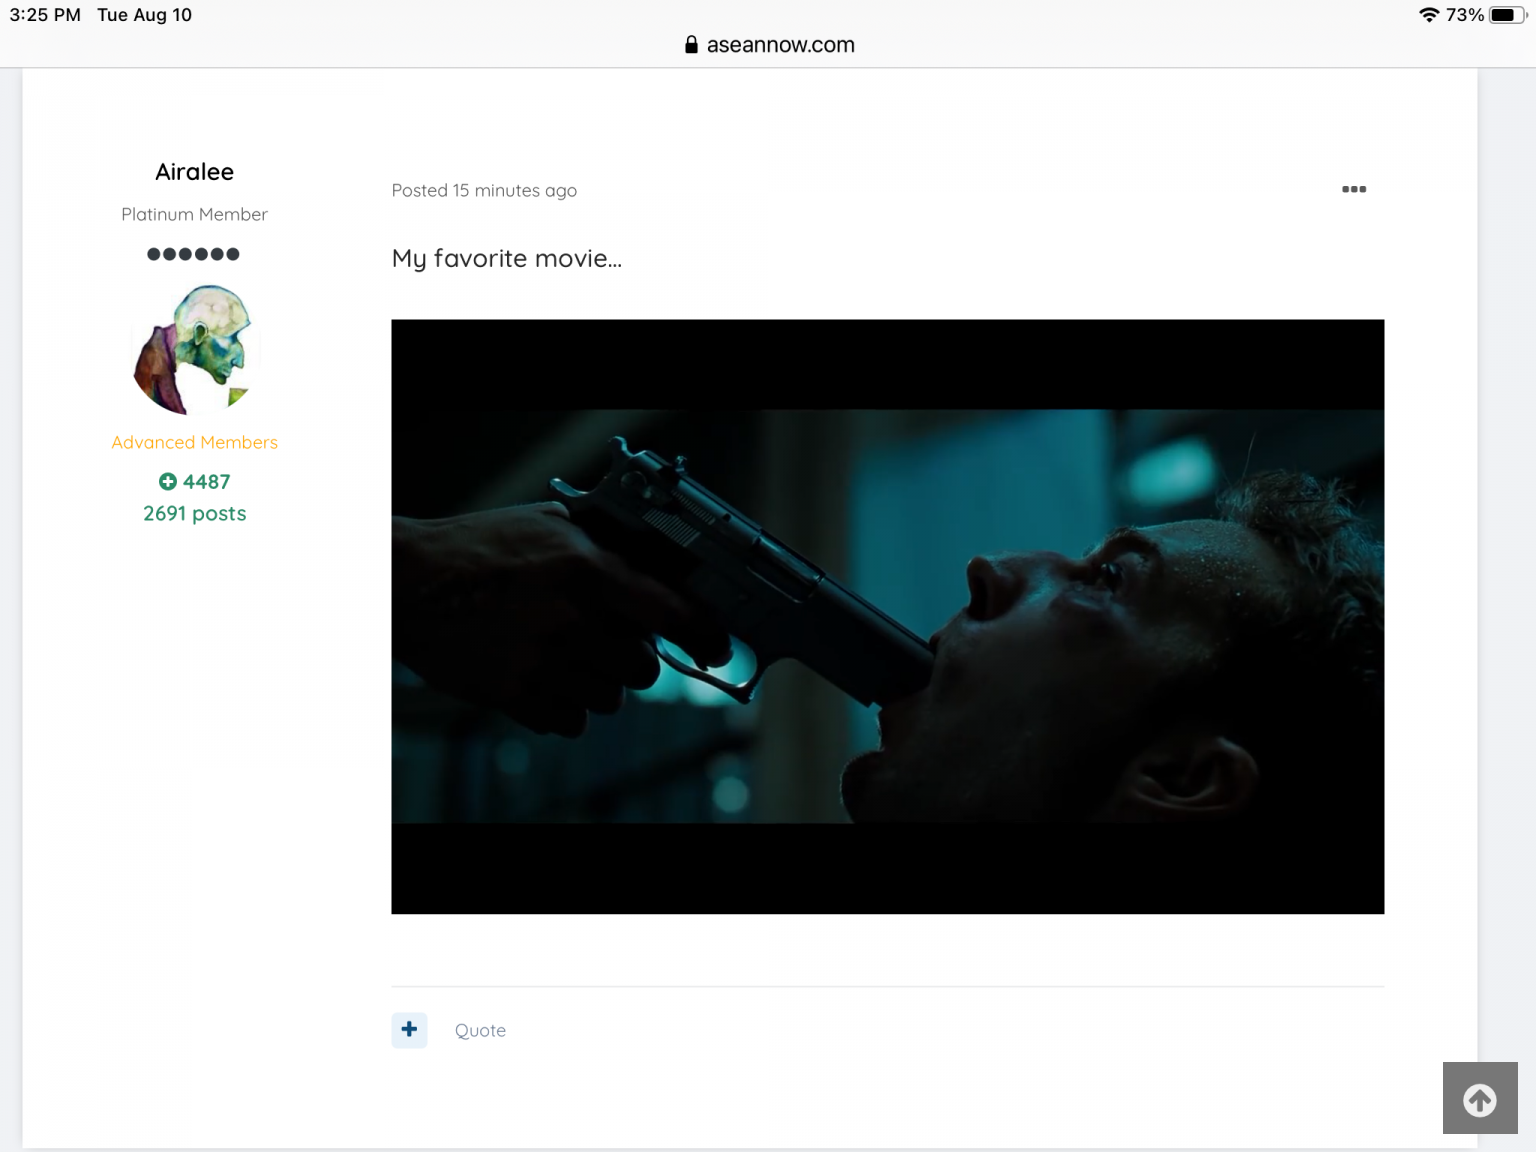Open the Advanced Members group link

pyautogui.click(x=194, y=442)
